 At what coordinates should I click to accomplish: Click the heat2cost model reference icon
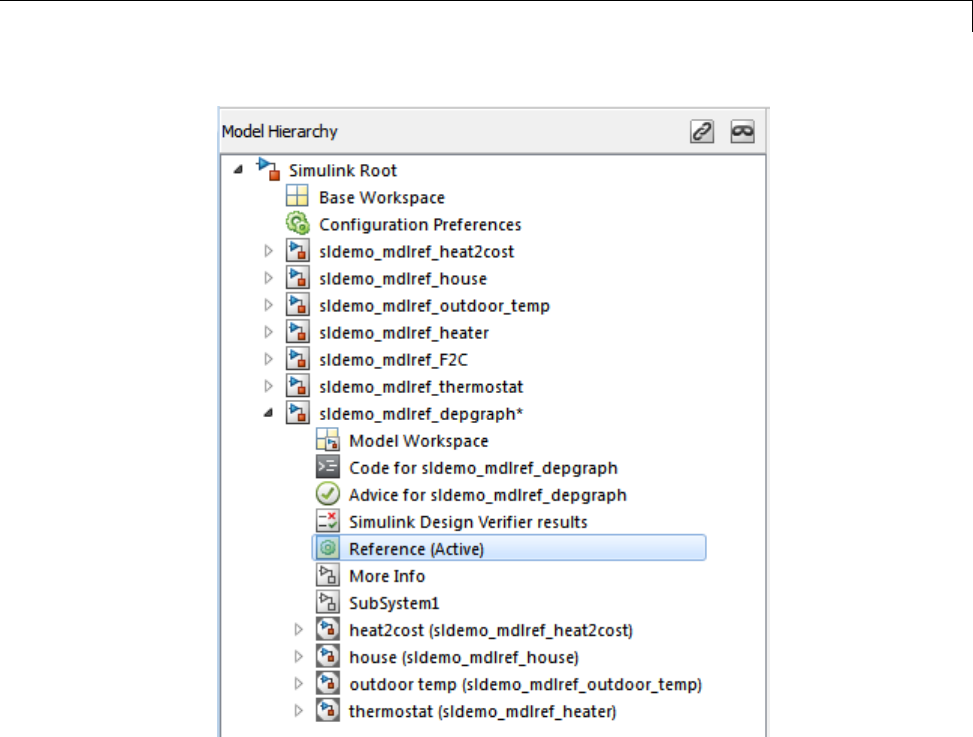(x=328, y=630)
